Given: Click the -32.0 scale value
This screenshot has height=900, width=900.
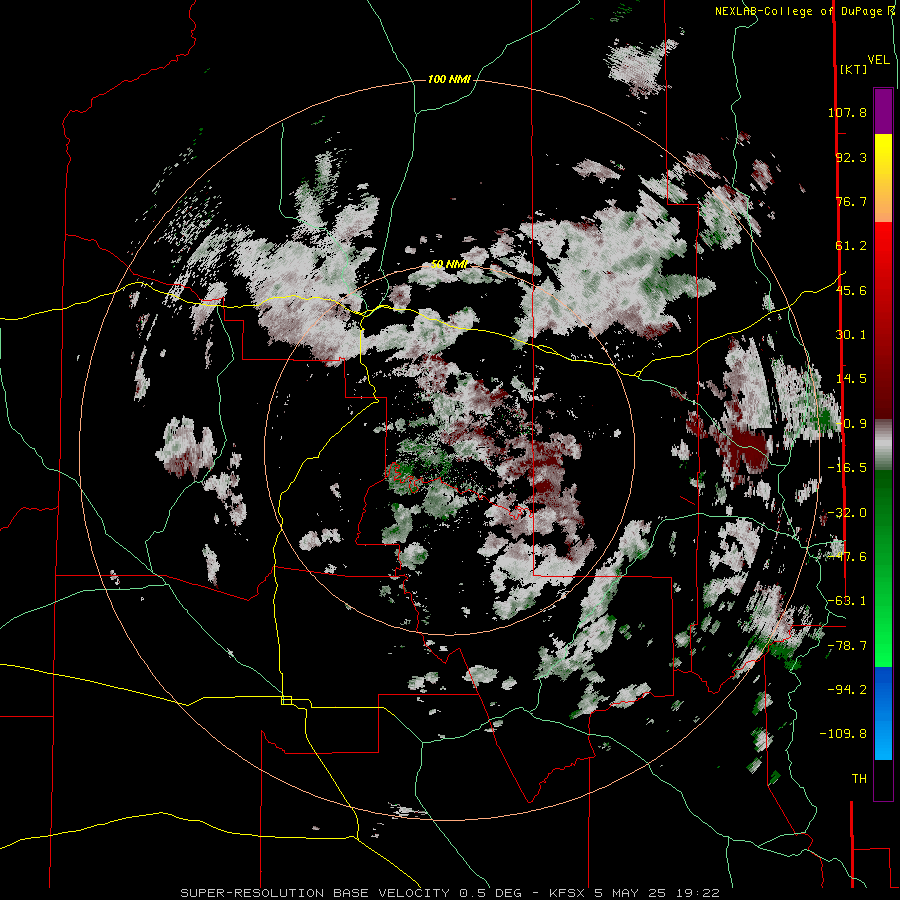Looking at the screenshot, I should (847, 513).
